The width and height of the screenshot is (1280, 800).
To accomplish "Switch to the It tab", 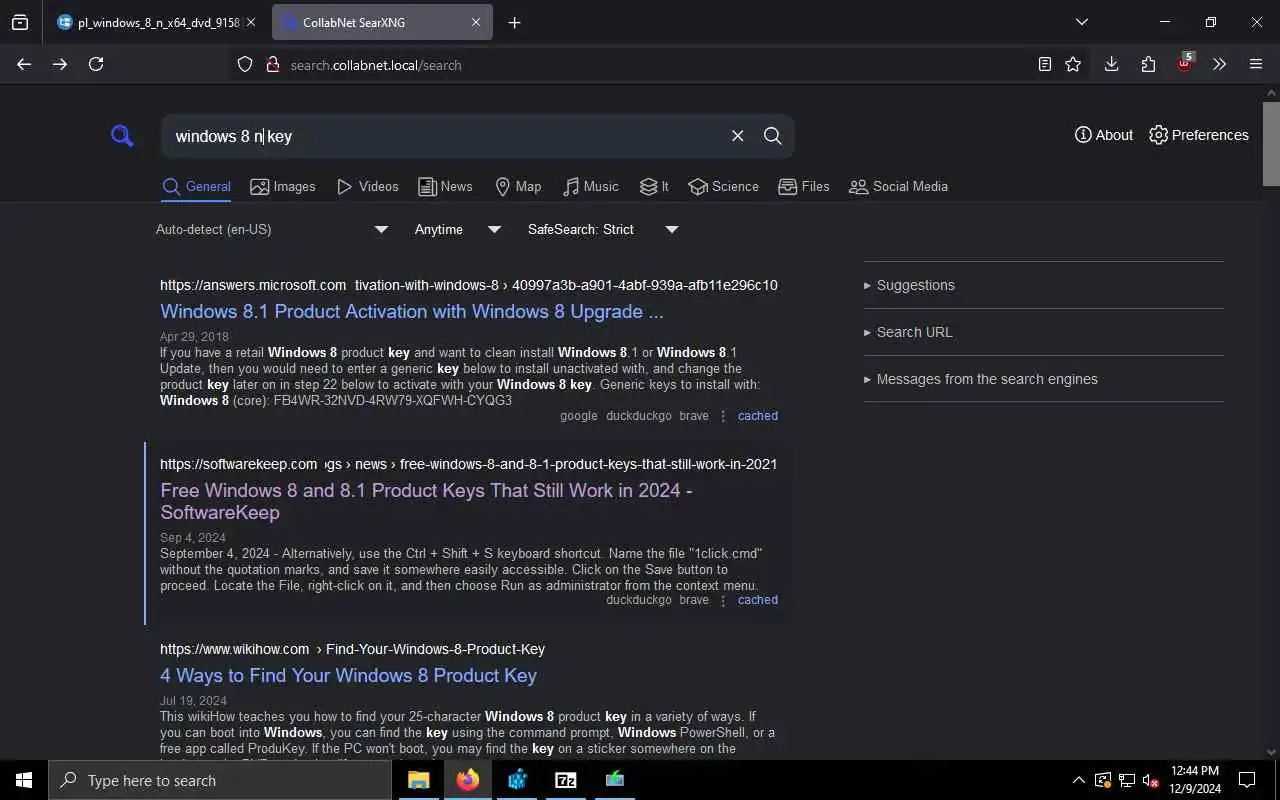I will pyautogui.click(x=654, y=186).
